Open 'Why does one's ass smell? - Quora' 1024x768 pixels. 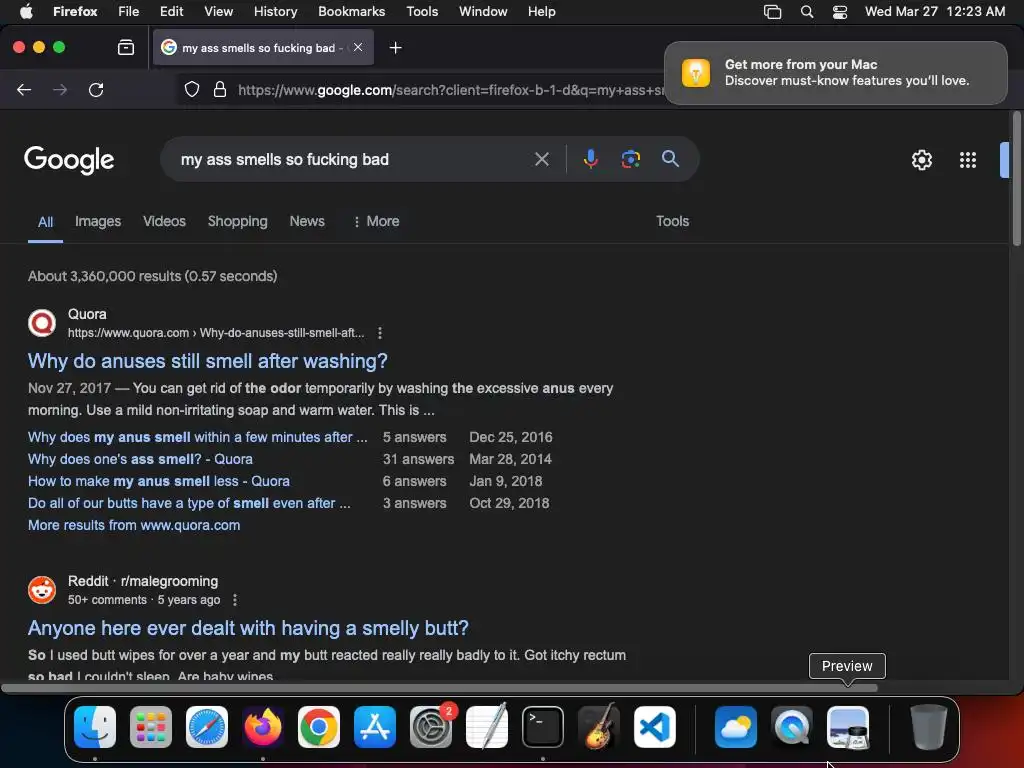tap(140, 459)
